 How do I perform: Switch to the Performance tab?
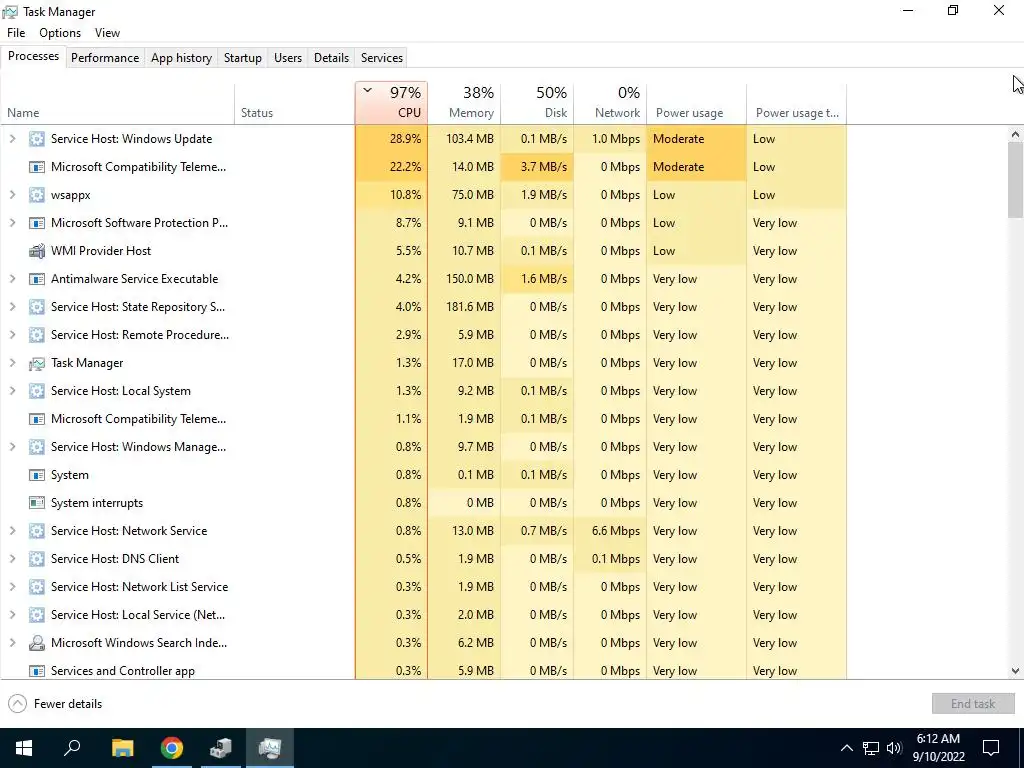105,57
